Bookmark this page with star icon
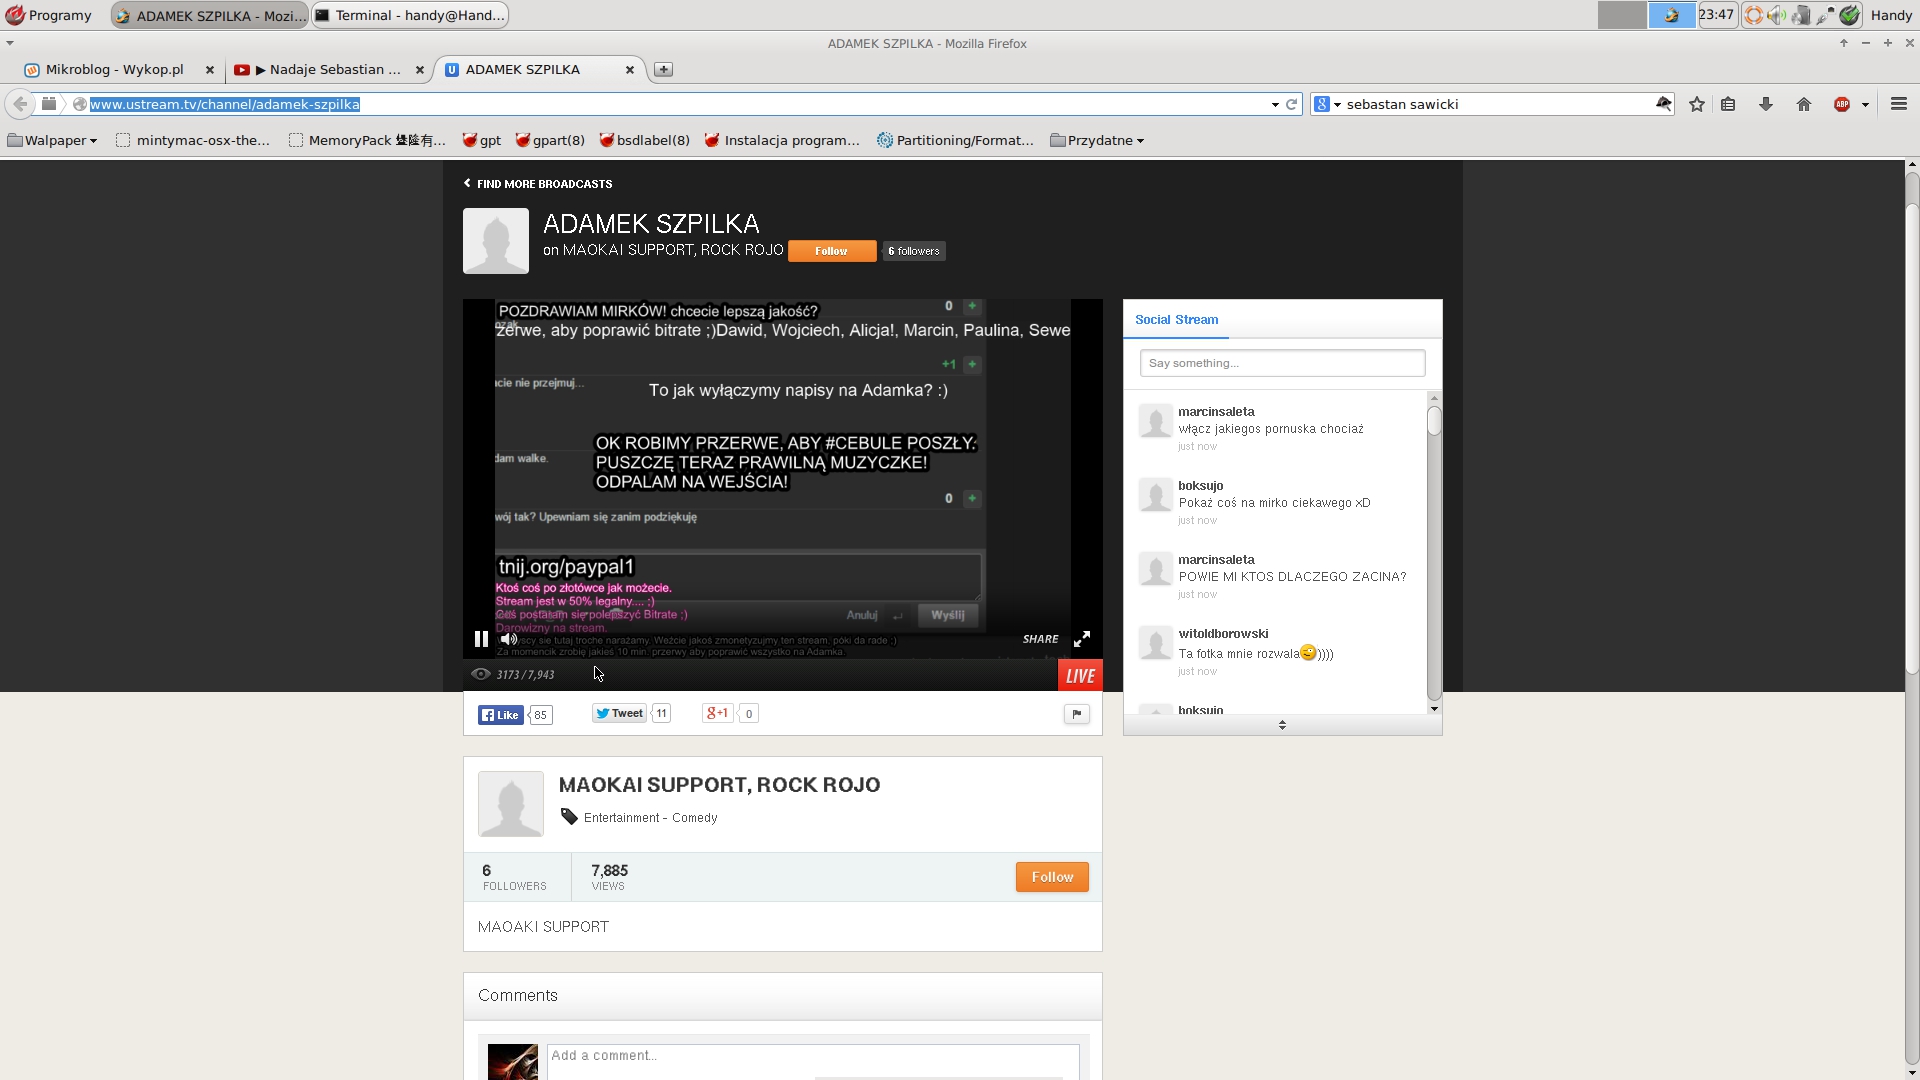Image resolution: width=1920 pixels, height=1080 pixels. [x=1697, y=104]
